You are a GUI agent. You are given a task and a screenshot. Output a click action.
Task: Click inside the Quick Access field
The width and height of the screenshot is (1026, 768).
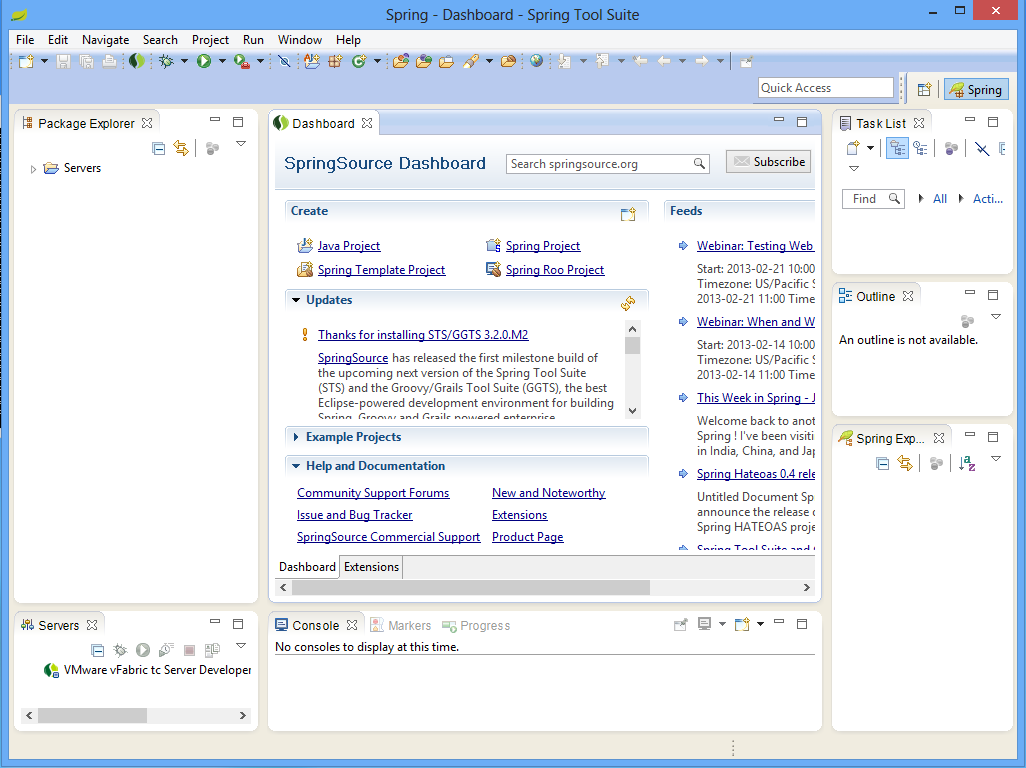(x=825, y=87)
